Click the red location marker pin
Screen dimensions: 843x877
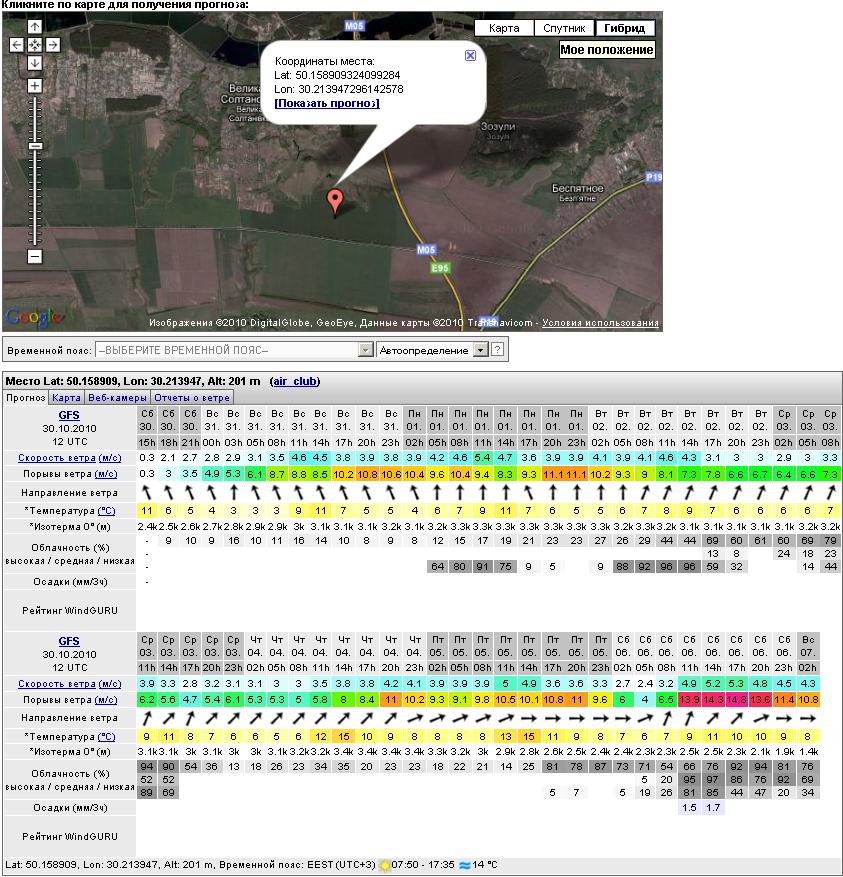(335, 201)
